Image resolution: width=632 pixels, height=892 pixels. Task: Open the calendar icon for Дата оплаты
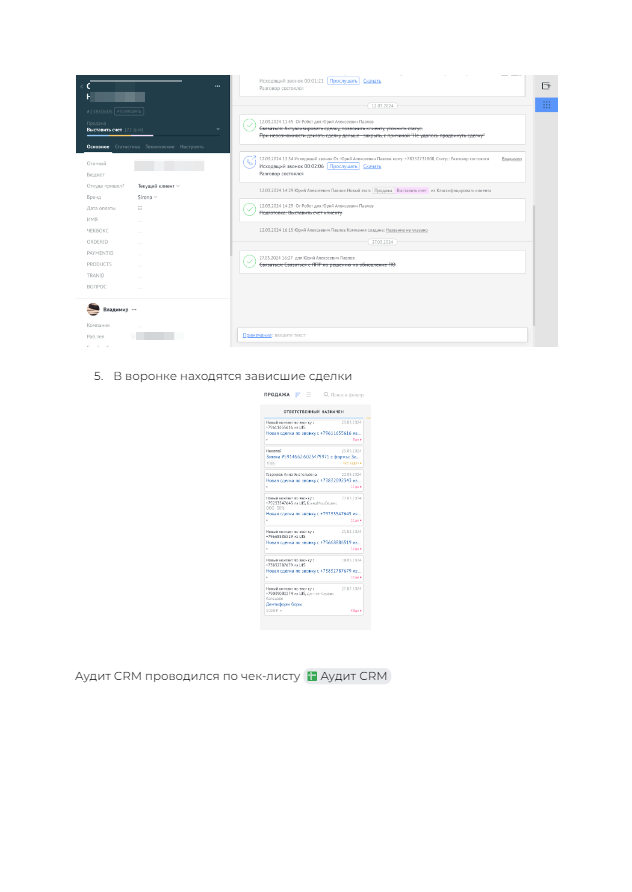pyautogui.click(x=140, y=208)
